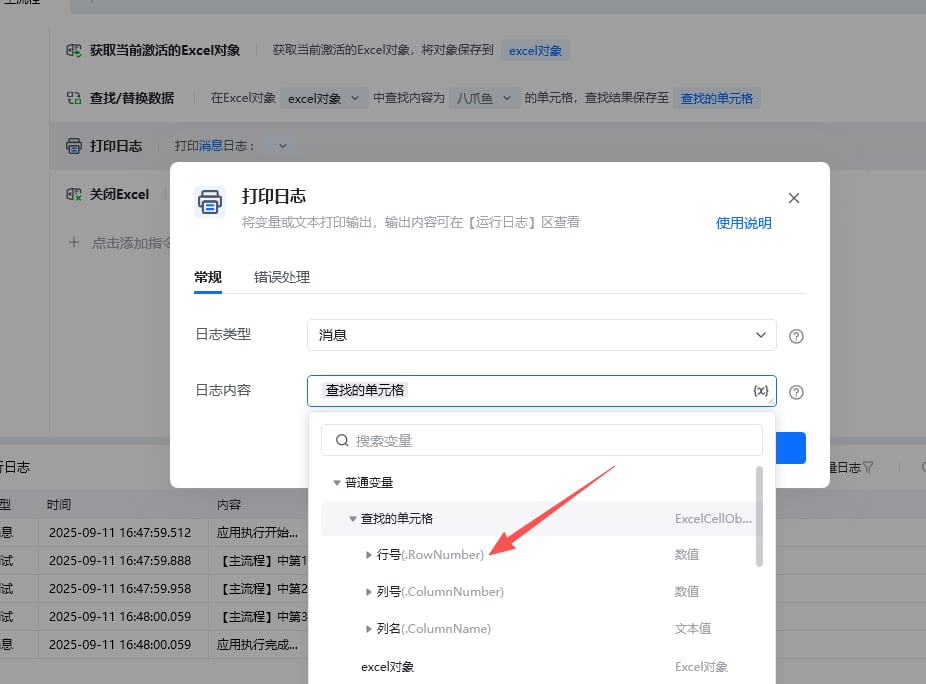Viewport: 926px width, 684px height.
Task: Click the 消息 log type link in step
Action: [x=210, y=146]
